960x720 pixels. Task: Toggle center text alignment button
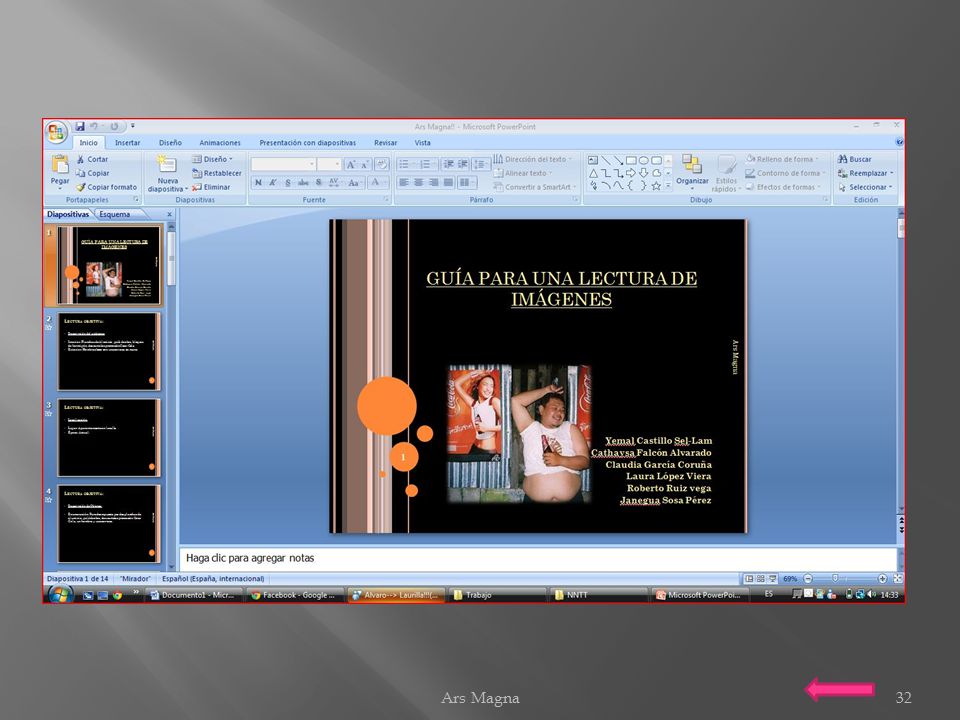[x=418, y=182]
